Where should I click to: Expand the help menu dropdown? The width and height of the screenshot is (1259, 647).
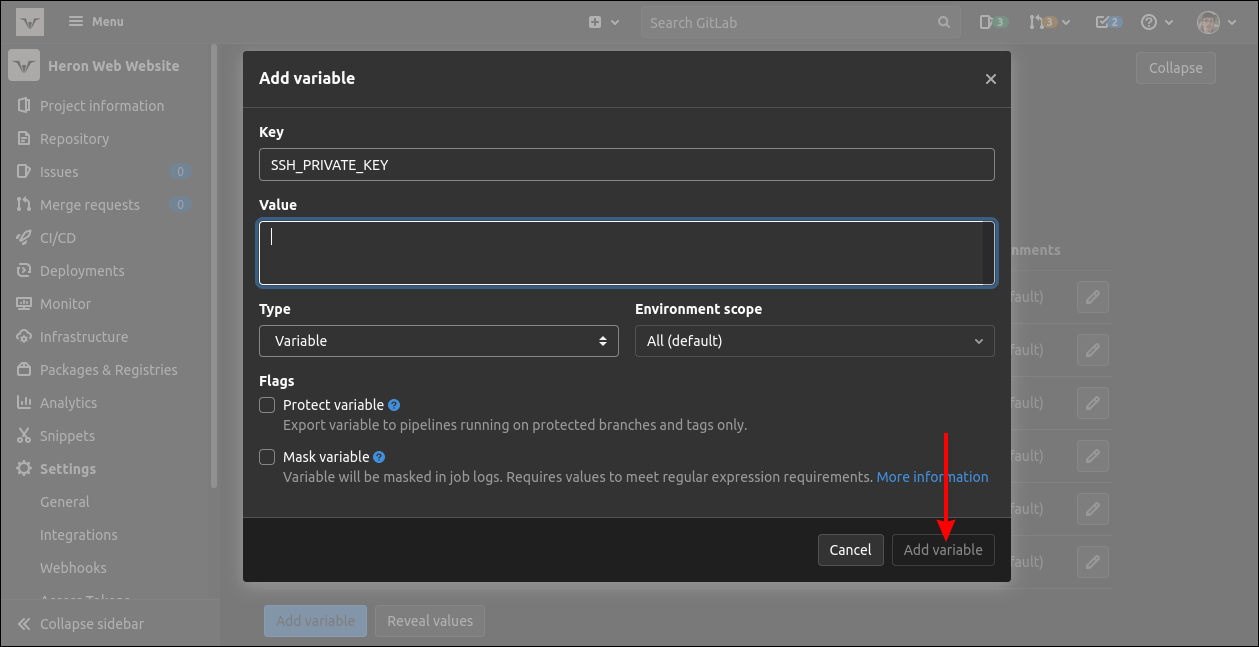click(x=1155, y=22)
